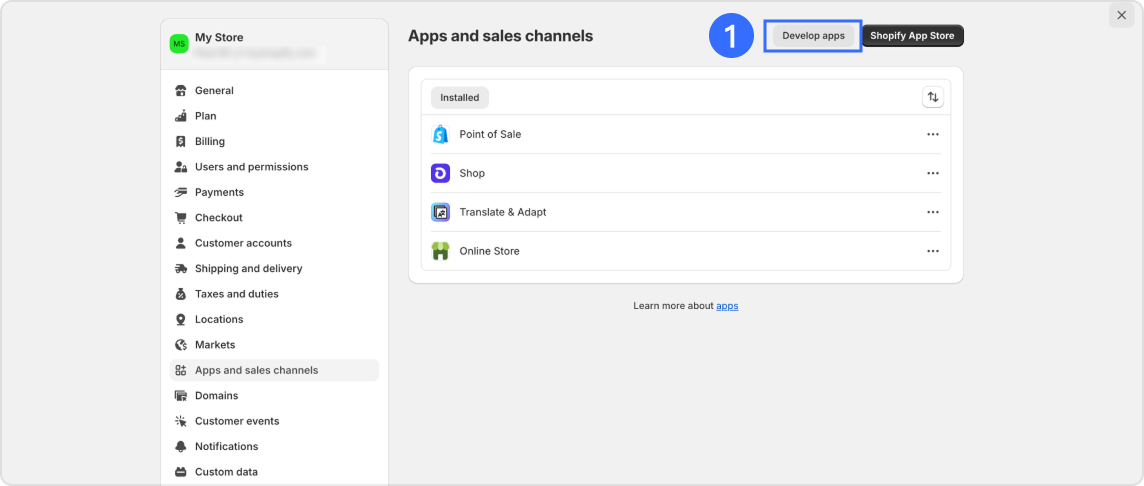
Task: Click the Online Store app icon
Action: coord(440,251)
